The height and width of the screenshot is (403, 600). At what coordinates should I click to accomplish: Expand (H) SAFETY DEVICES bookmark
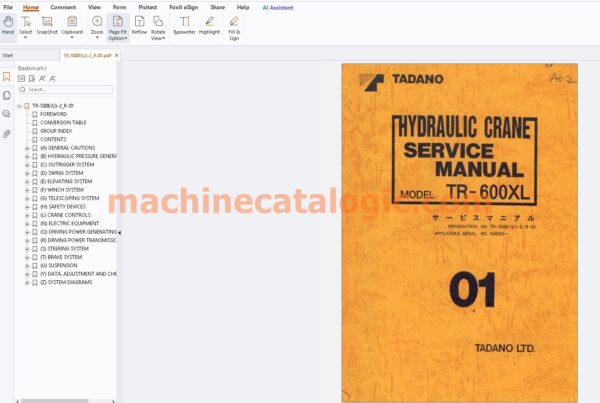27,207
